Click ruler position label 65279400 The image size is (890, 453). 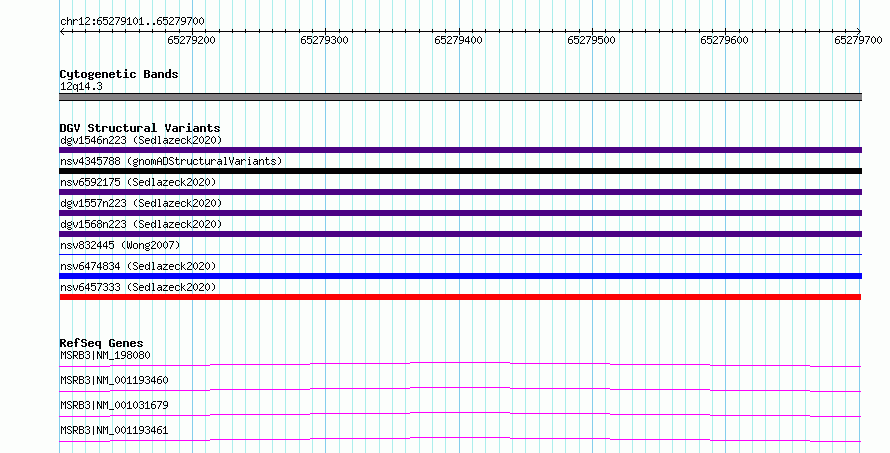458,40
